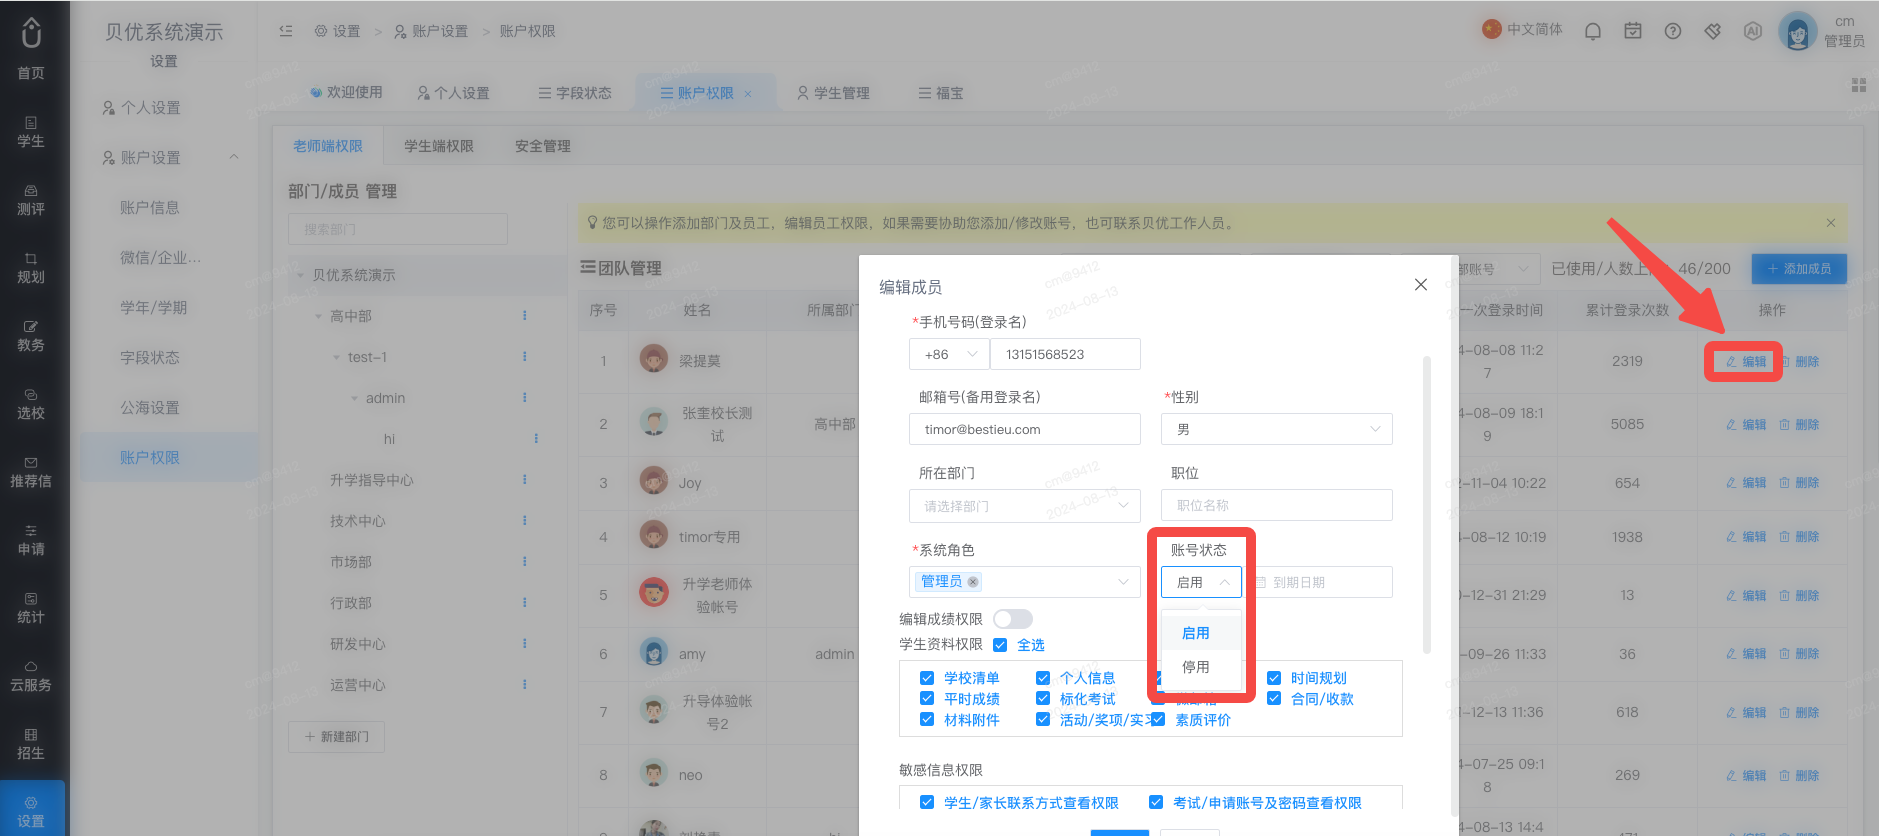Click 新建部门 button
1879x836 pixels.
(x=337, y=737)
